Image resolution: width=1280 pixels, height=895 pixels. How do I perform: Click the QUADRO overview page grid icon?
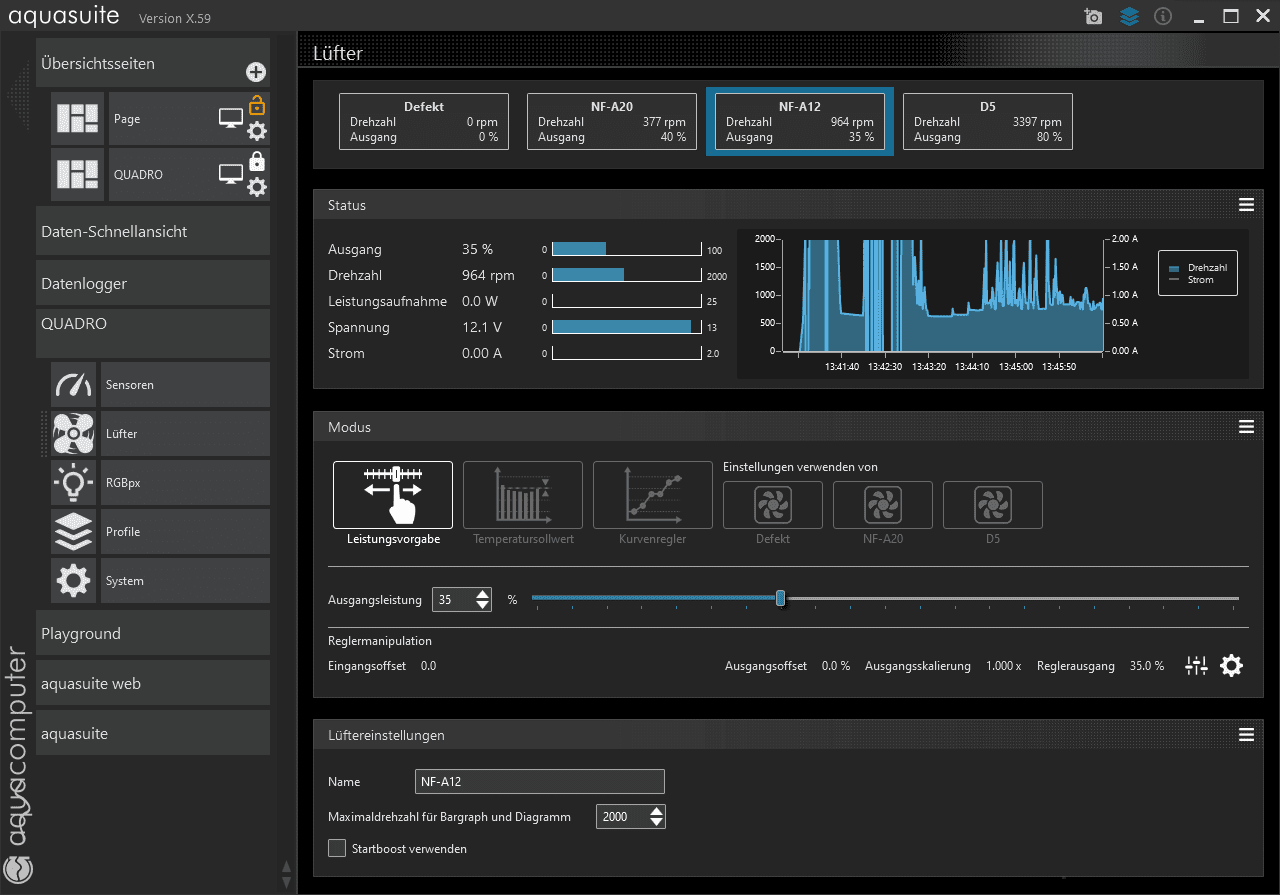tap(78, 175)
